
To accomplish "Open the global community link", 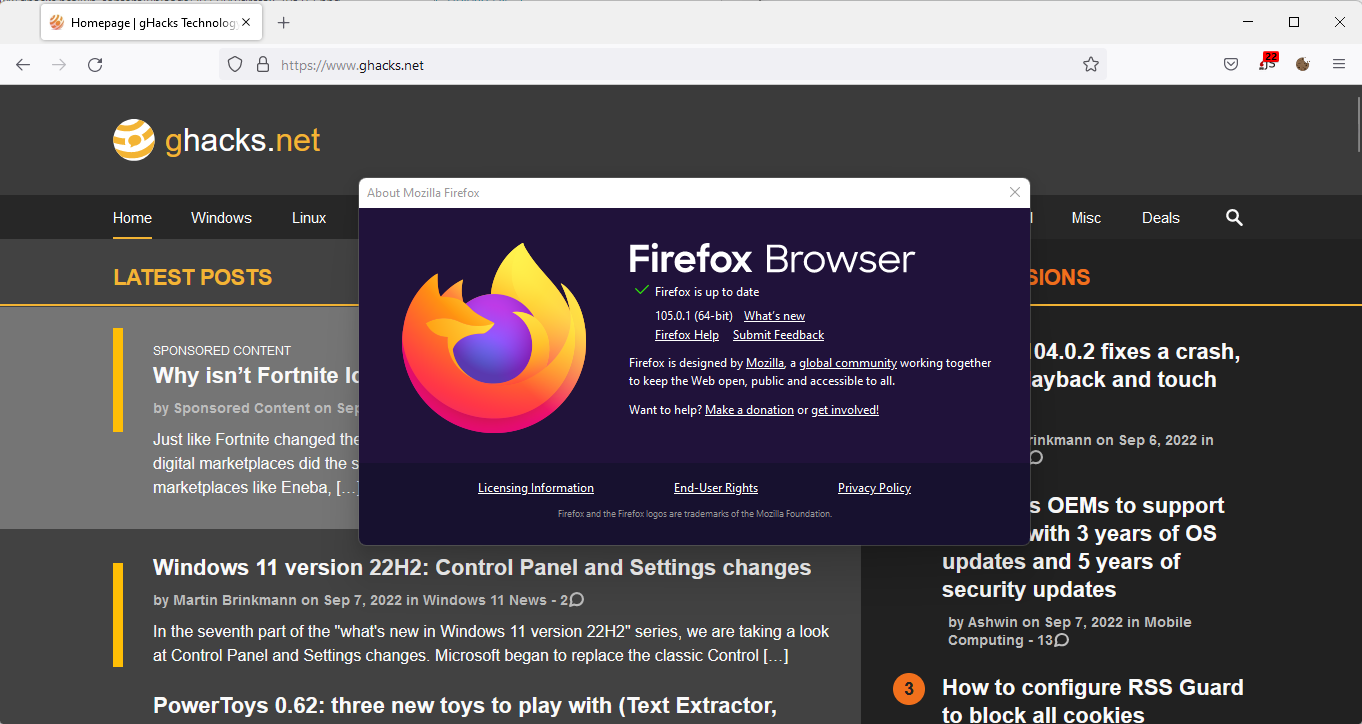I will [848, 363].
